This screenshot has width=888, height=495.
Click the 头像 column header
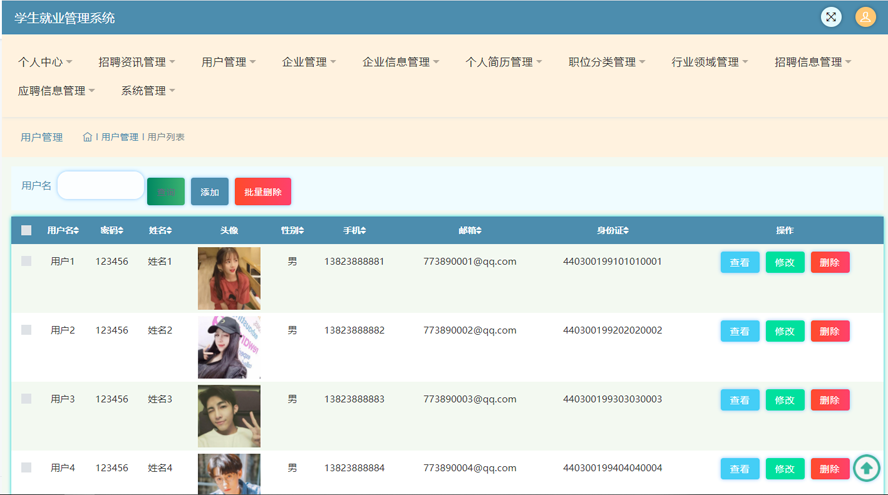[x=229, y=231]
